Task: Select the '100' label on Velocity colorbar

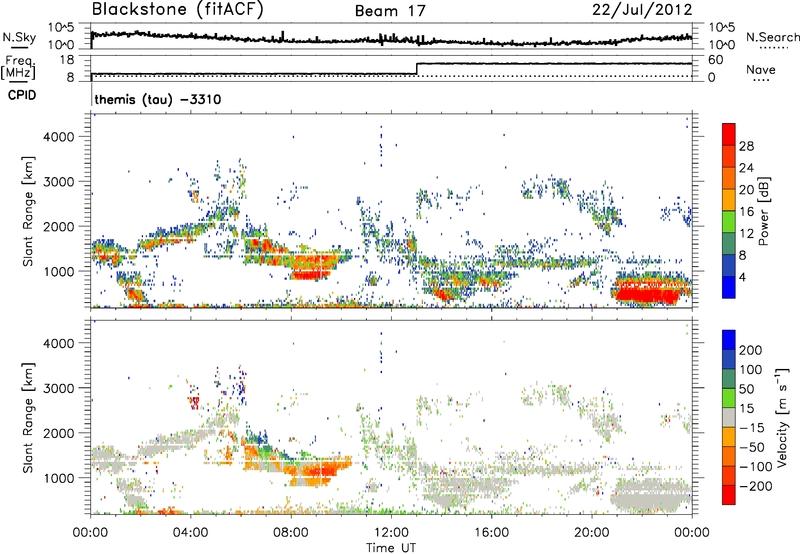Action: pos(751,370)
